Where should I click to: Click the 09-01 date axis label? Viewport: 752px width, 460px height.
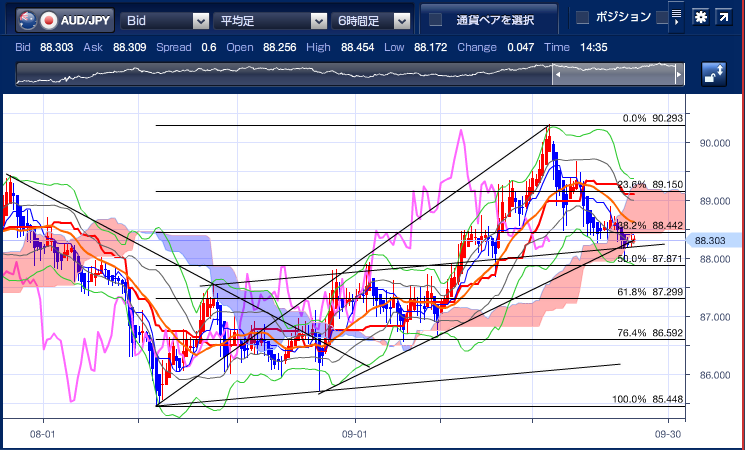354,434
